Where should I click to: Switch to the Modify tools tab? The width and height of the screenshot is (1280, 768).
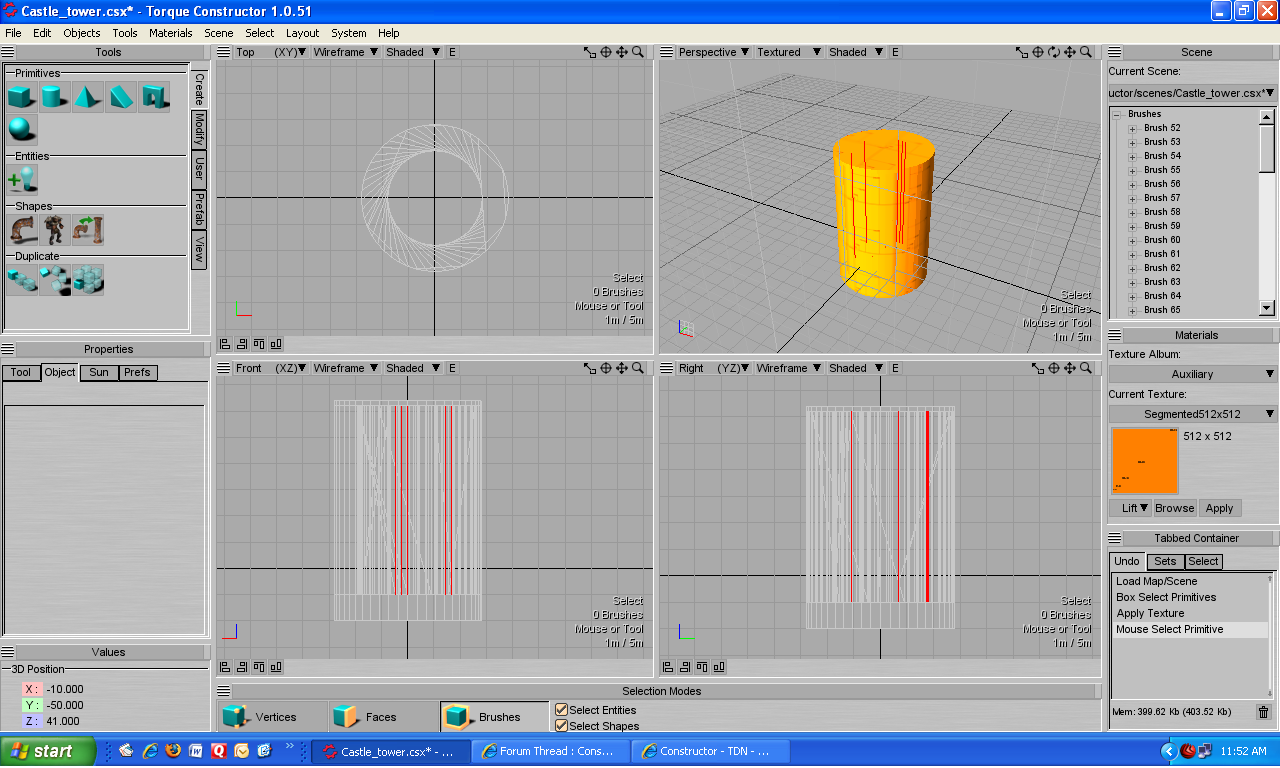coord(199,129)
